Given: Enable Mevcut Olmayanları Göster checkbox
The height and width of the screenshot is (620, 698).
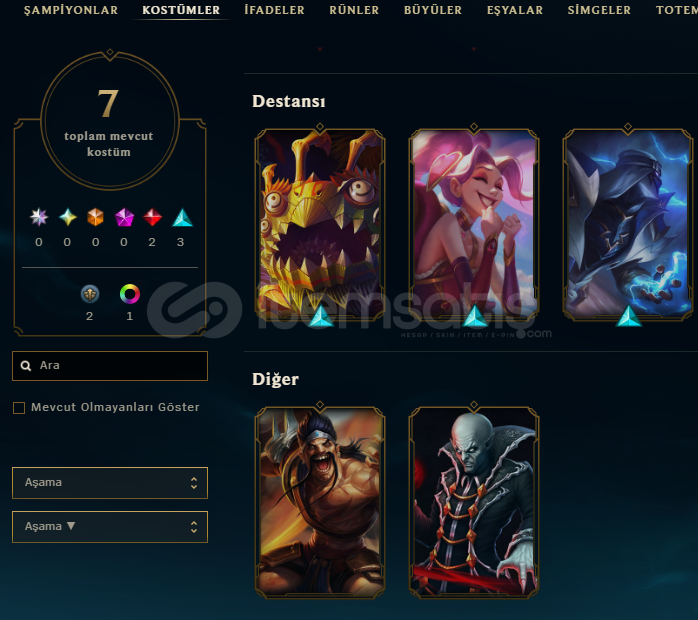Looking at the screenshot, I should pos(19,408).
